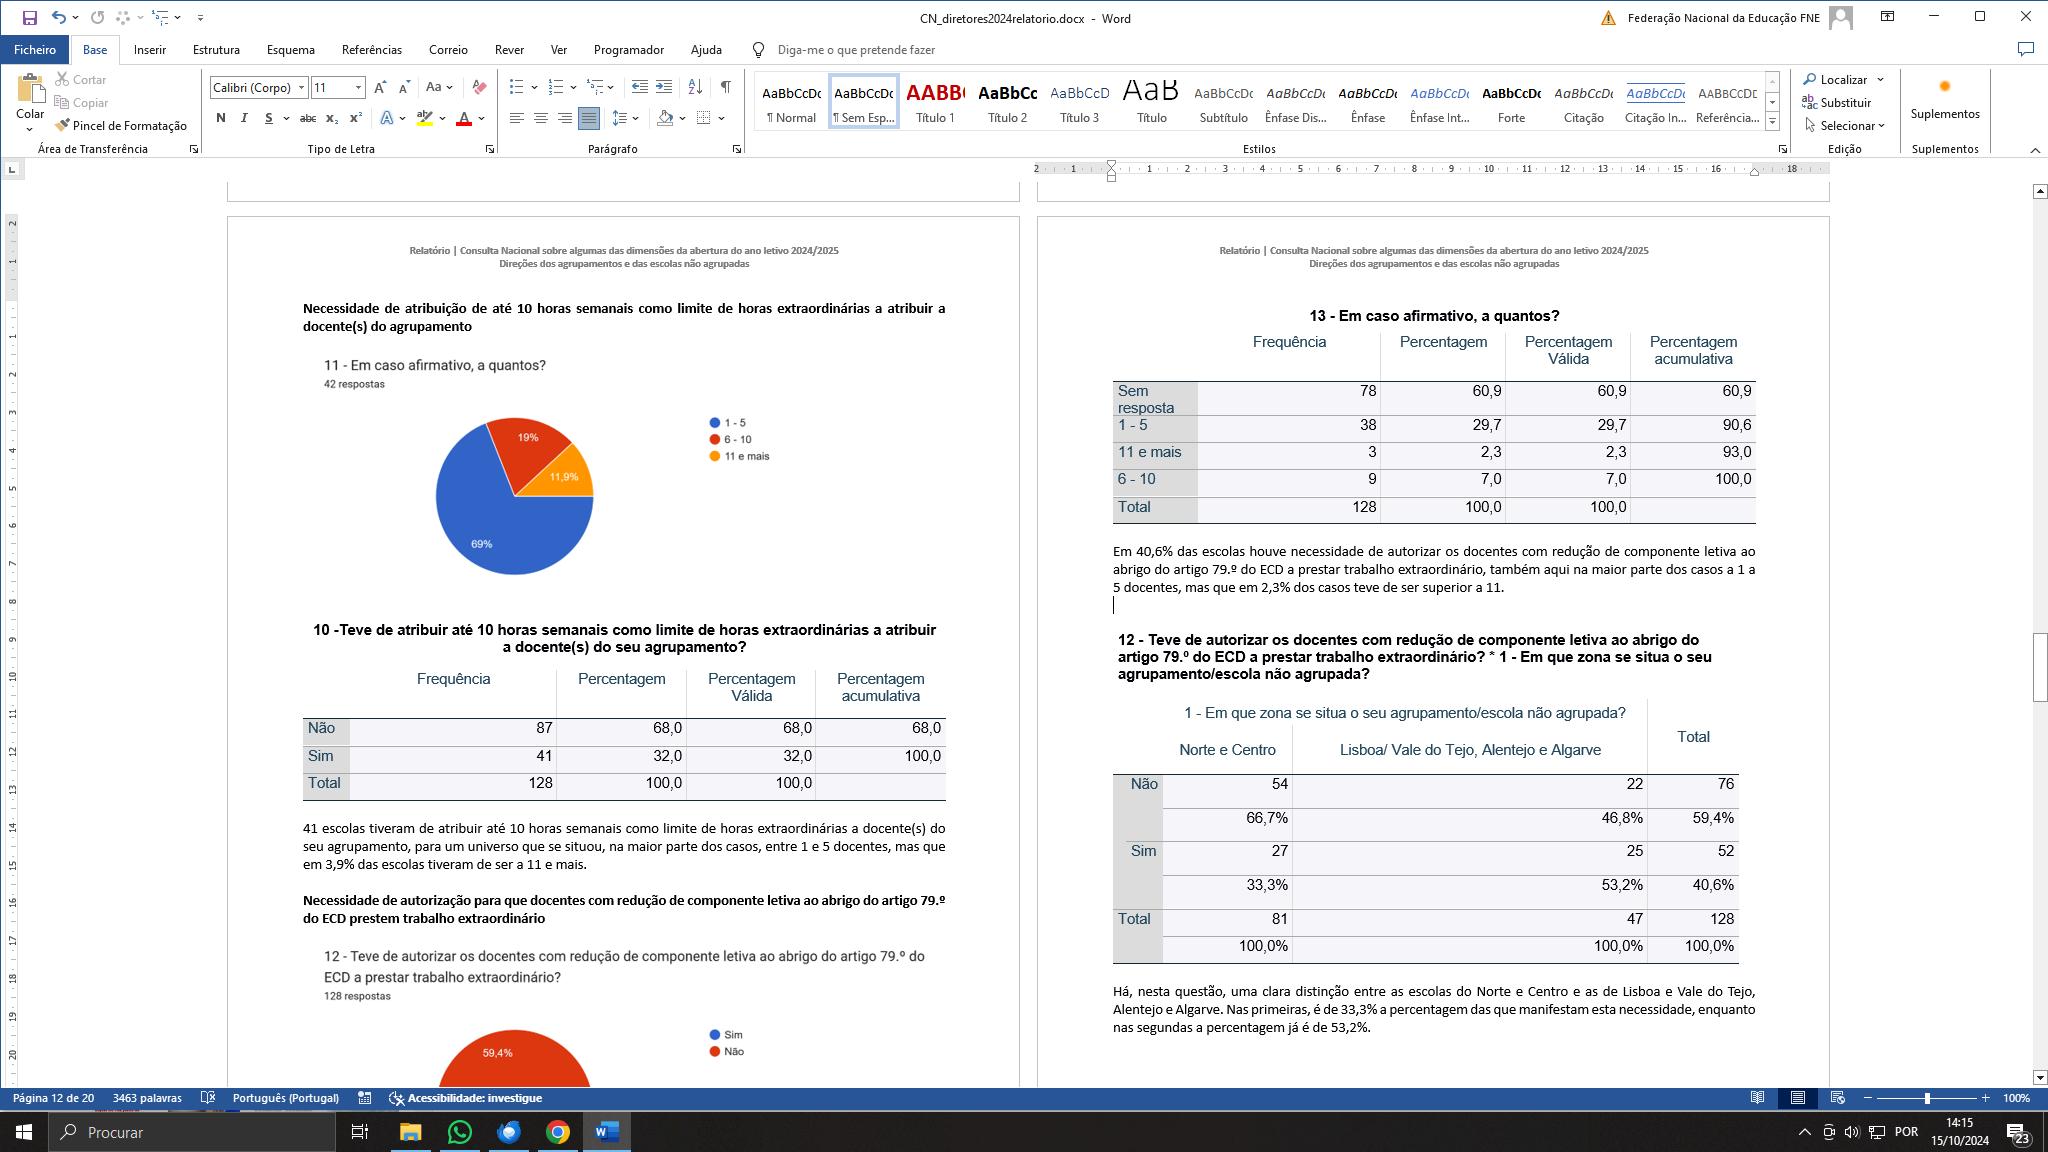Center-align the paragraph text

pos(541,118)
